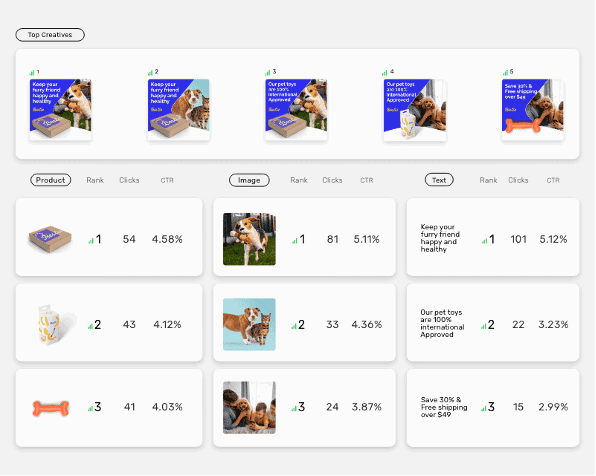This screenshot has height=476, width=596.
Task: Click the 43 clicks value
Action: pyautogui.click(x=129, y=325)
